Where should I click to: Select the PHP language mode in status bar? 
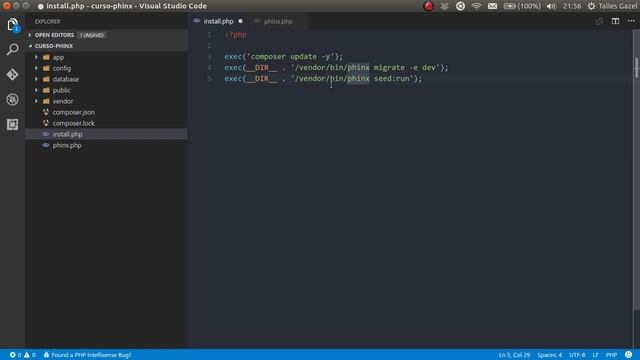(x=611, y=355)
